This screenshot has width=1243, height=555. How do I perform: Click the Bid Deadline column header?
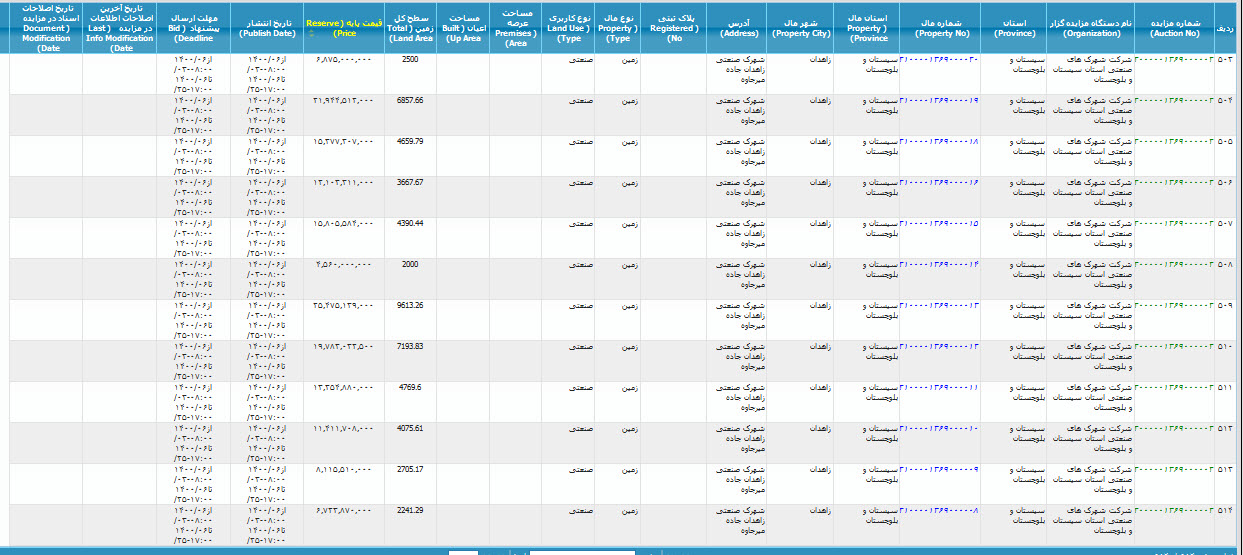(192, 26)
